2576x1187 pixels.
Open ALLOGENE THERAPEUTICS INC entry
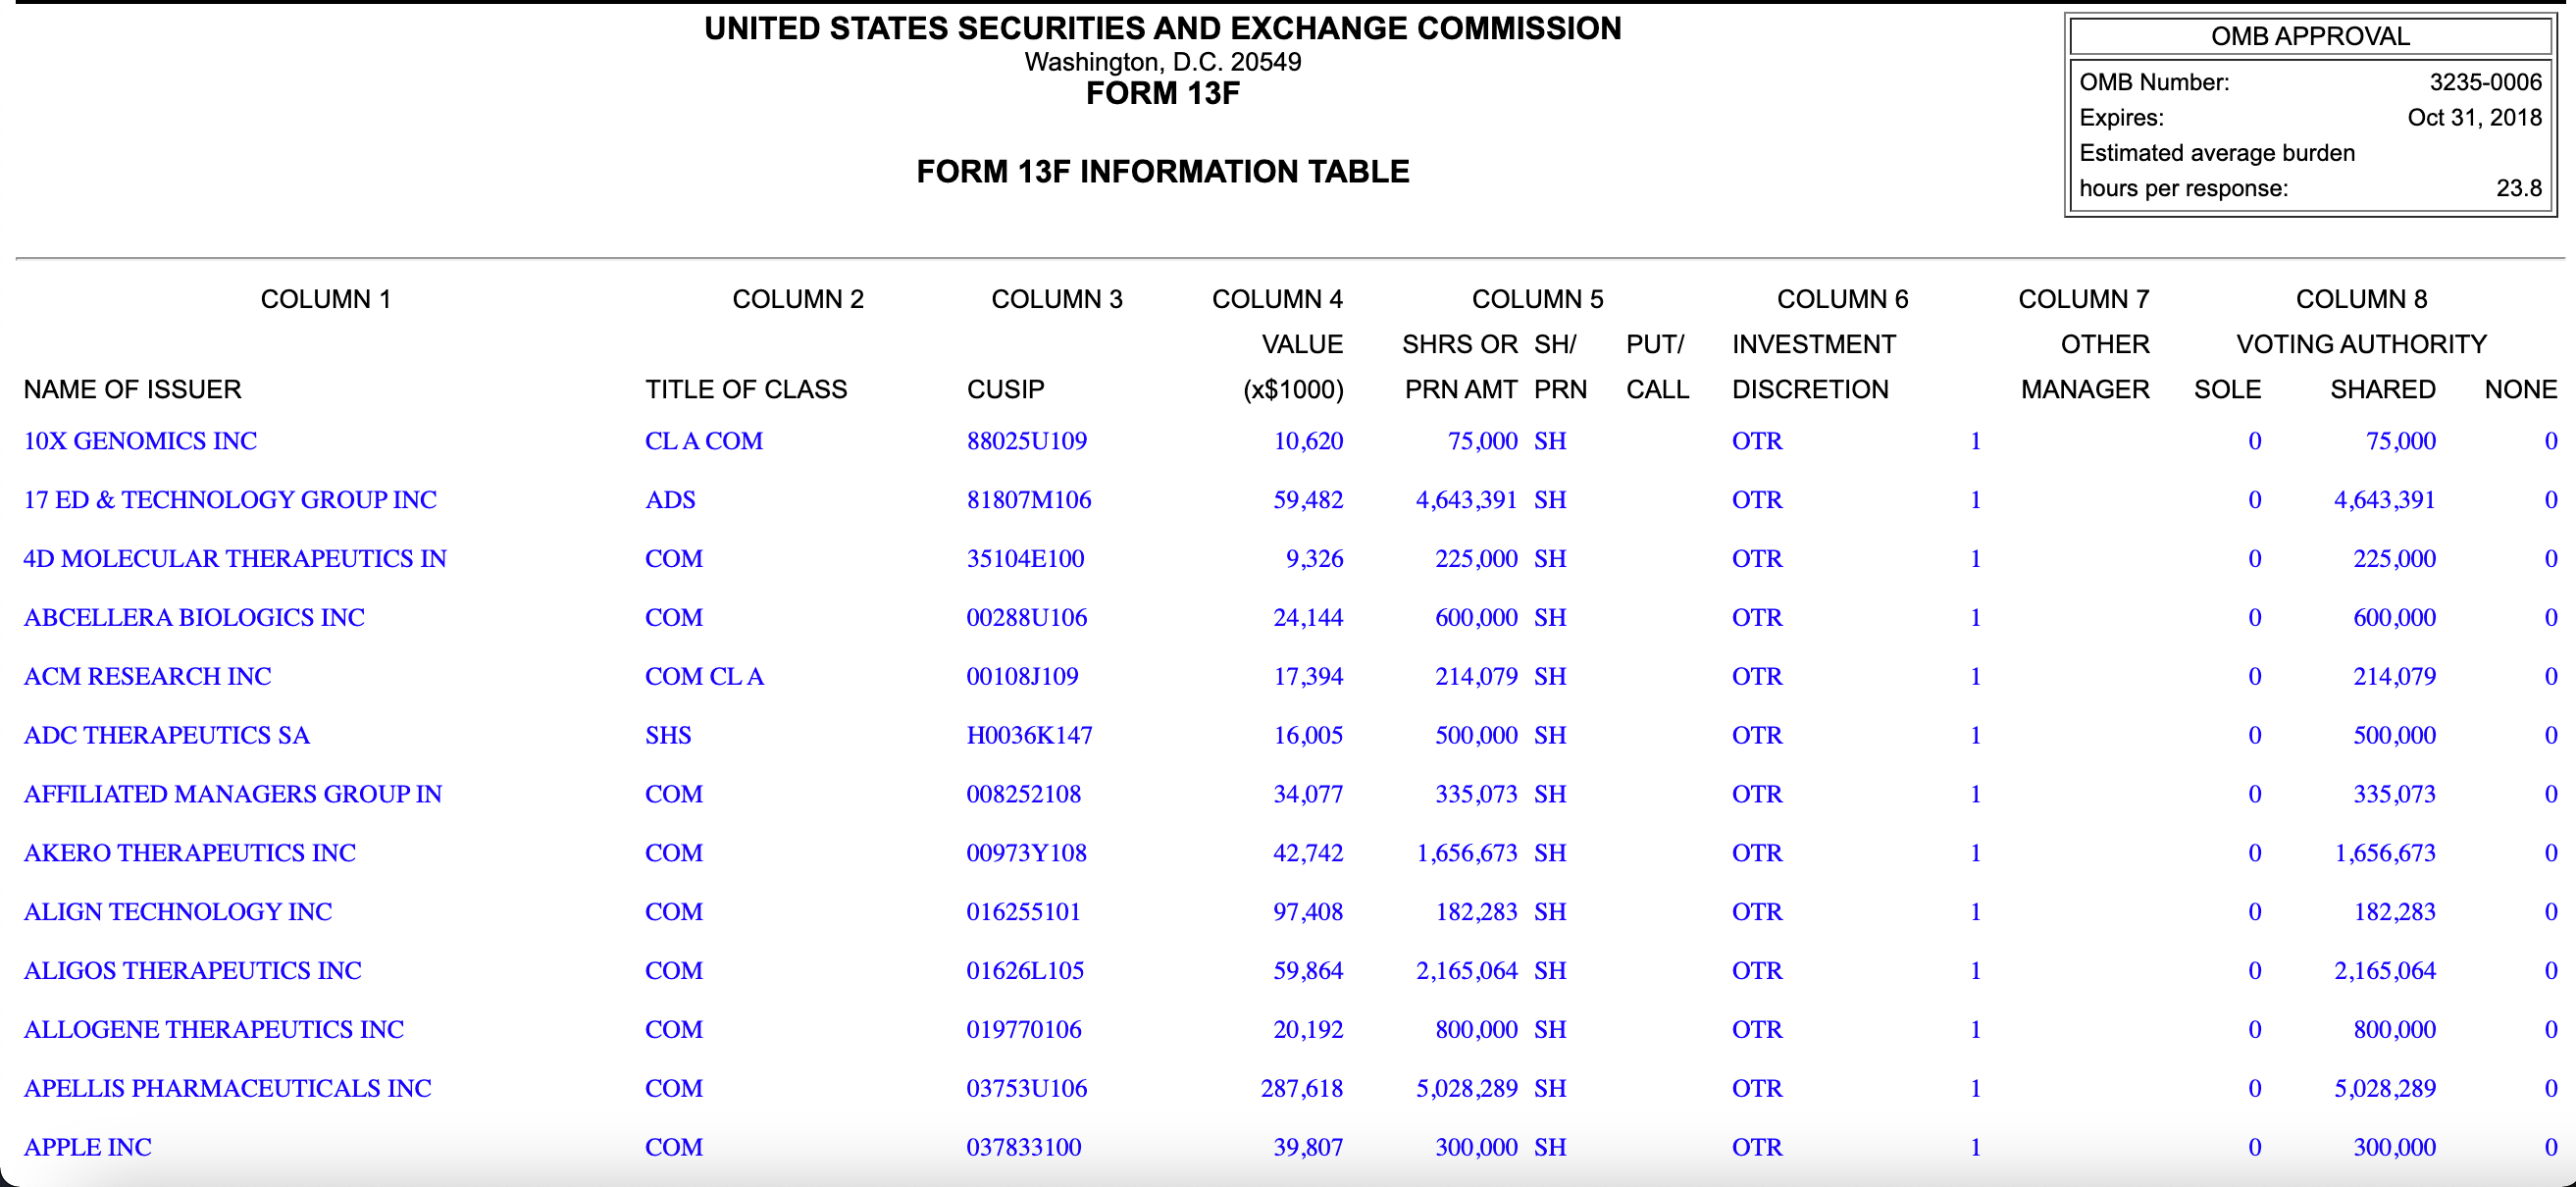click(214, 1030)
